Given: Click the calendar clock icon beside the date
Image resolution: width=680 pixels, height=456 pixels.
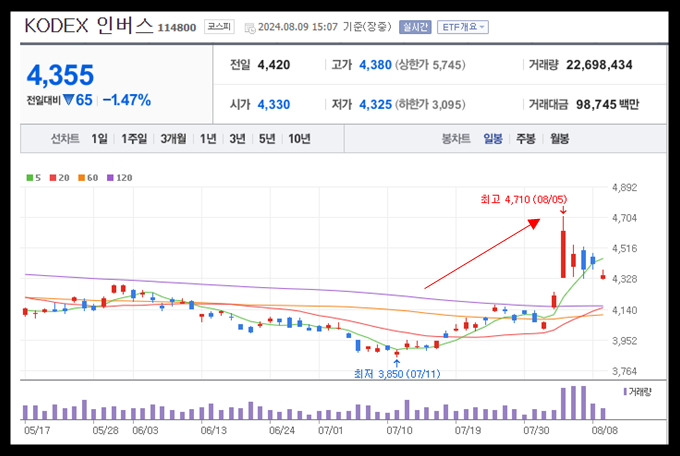Looking at the screenshot, I should (250, 28).
